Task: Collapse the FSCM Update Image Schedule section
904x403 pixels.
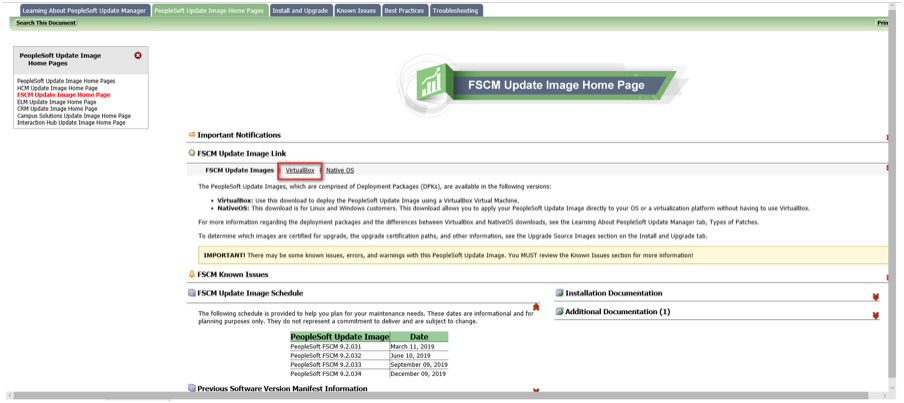Action: (x=536, y=307)
